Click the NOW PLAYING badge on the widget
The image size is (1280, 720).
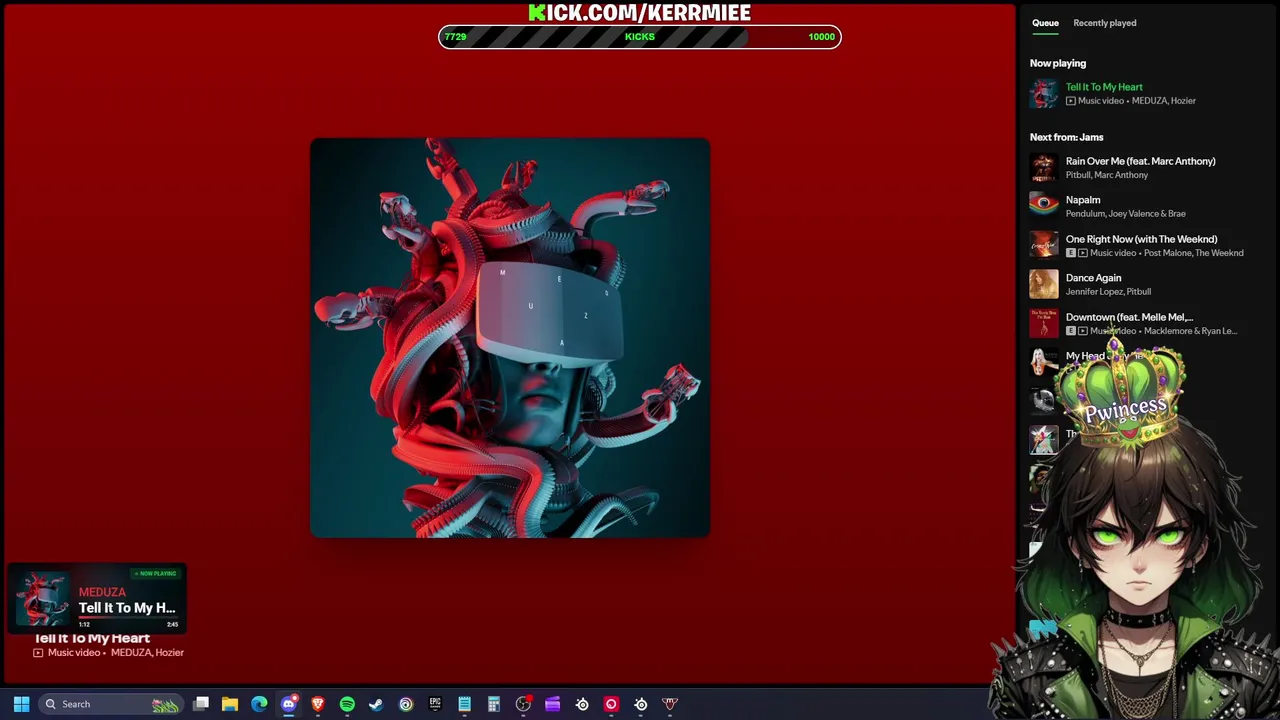[x=155, y=574]
